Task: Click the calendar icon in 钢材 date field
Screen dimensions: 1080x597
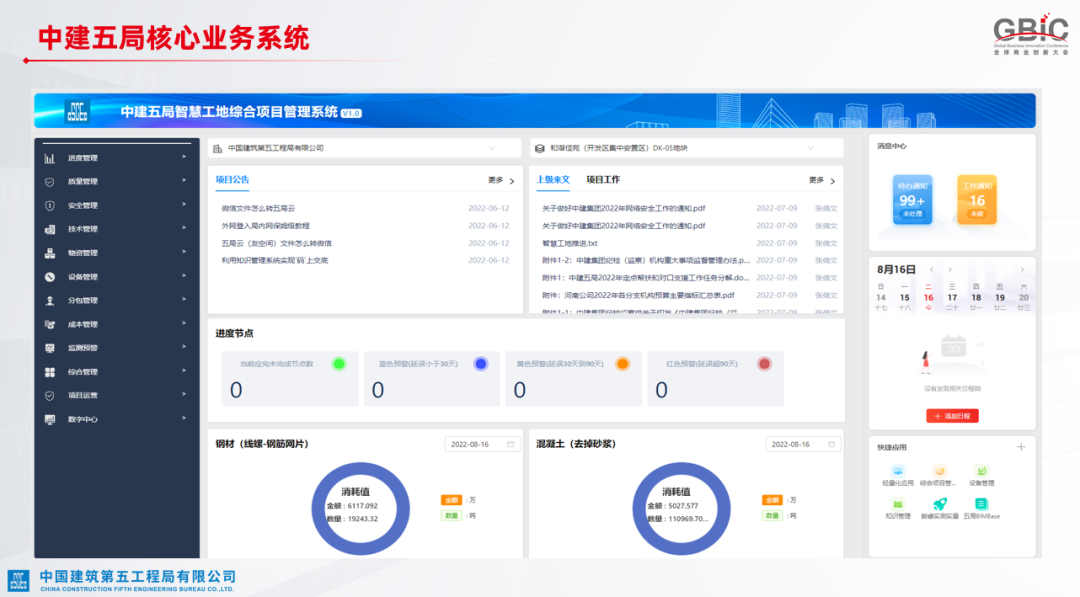Action: [510, 444]
